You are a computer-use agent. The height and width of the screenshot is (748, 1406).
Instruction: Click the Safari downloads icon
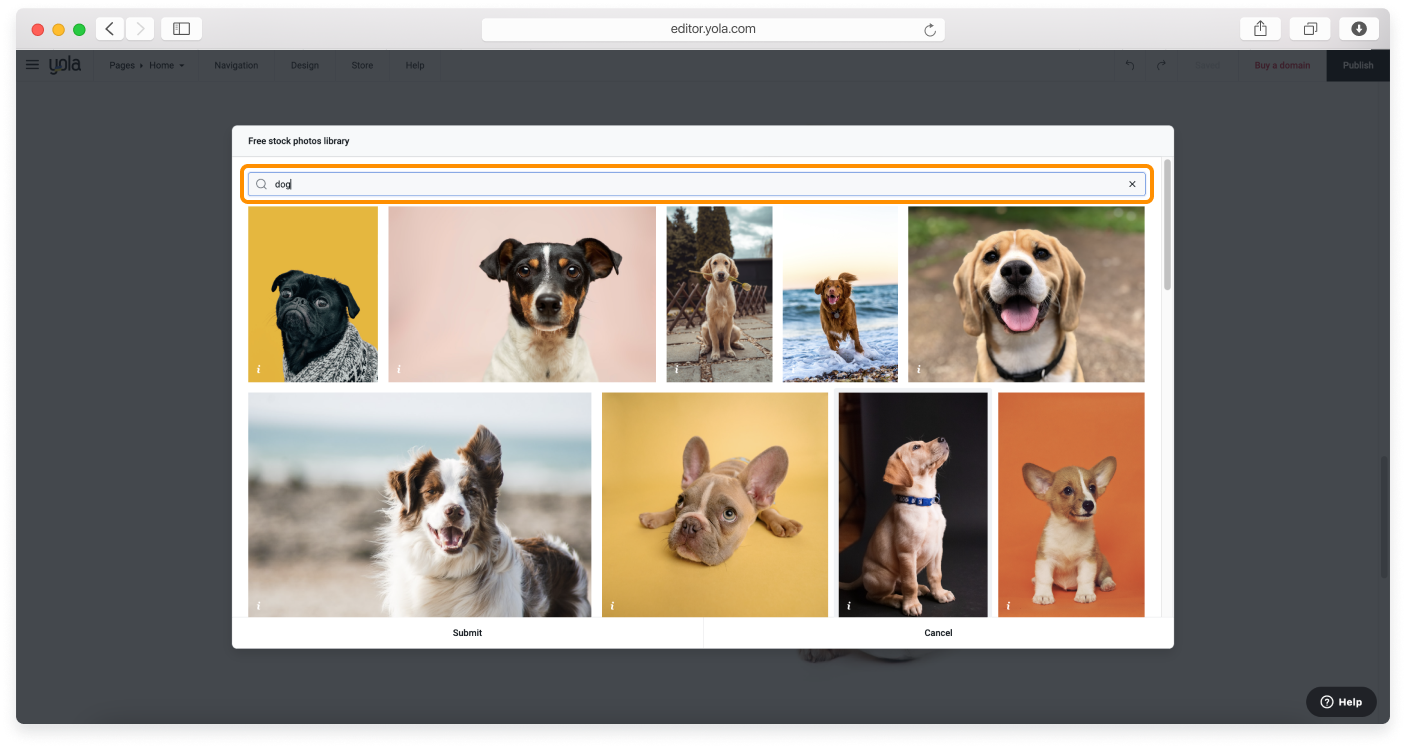(x=1359, y=28)
